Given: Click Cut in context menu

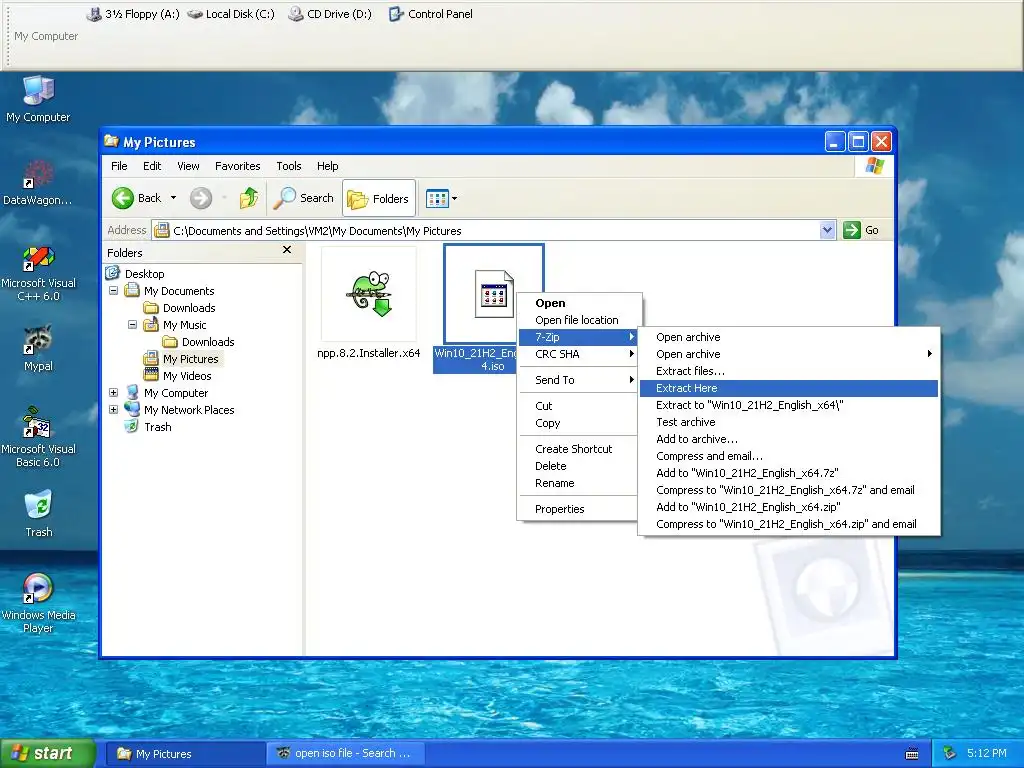Looking at the screenshot, I should click(577, 406).
